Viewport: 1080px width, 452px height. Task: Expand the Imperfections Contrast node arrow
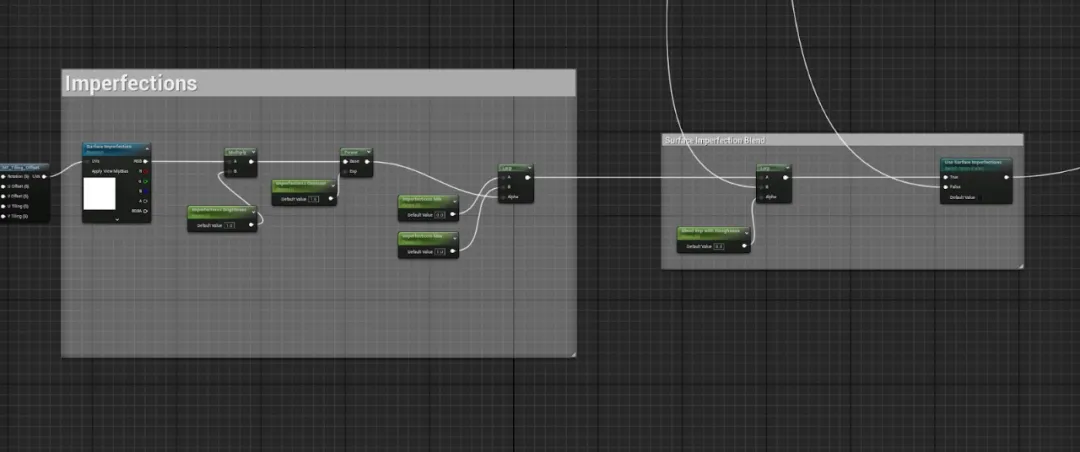coord(333,186)
